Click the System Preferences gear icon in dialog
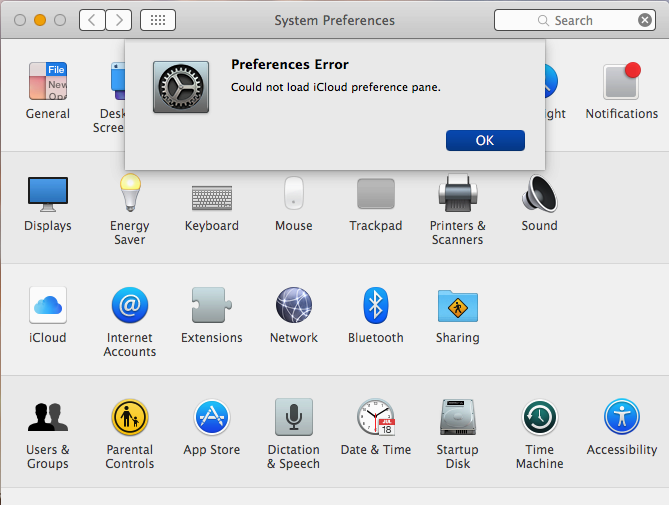 [x=181, y=87]
